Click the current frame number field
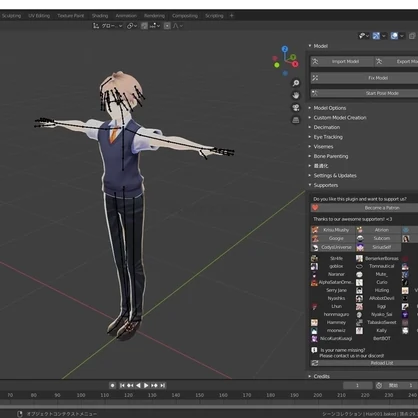The width and height of the screenshot is (418, 418). (x=358, y=385)
